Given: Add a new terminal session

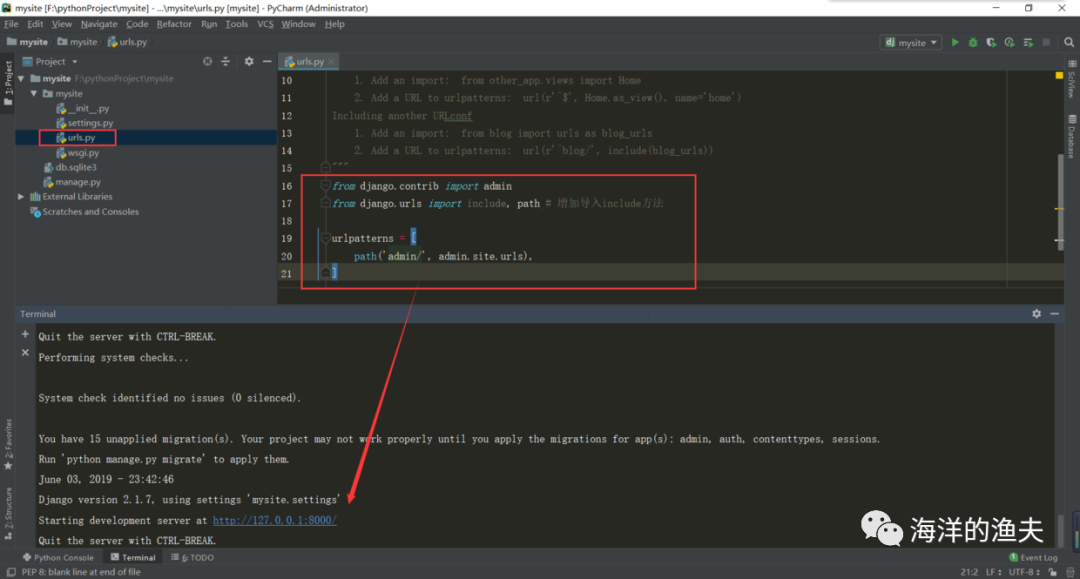Looking at the screenshot, I should [x=25, y=334].
